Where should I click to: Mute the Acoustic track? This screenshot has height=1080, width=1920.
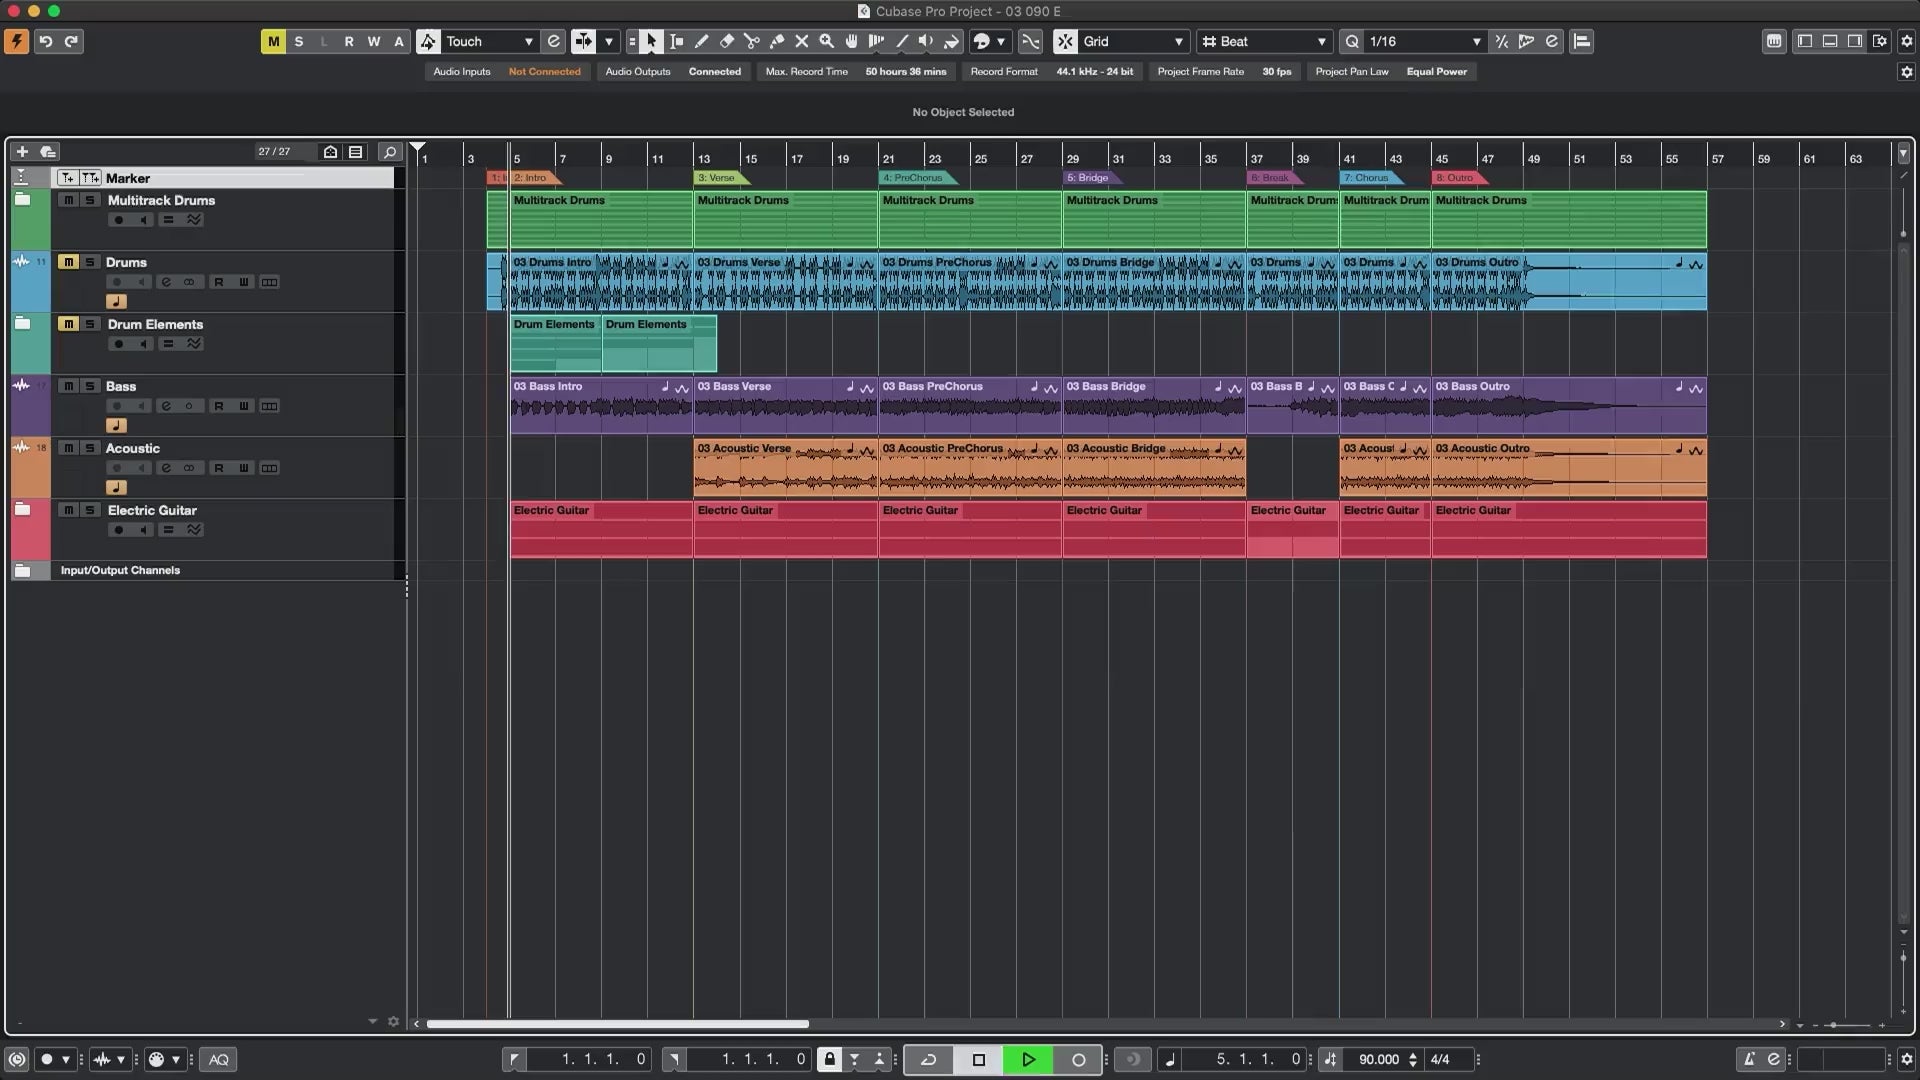pyautogui.click(x=68, y=448)
